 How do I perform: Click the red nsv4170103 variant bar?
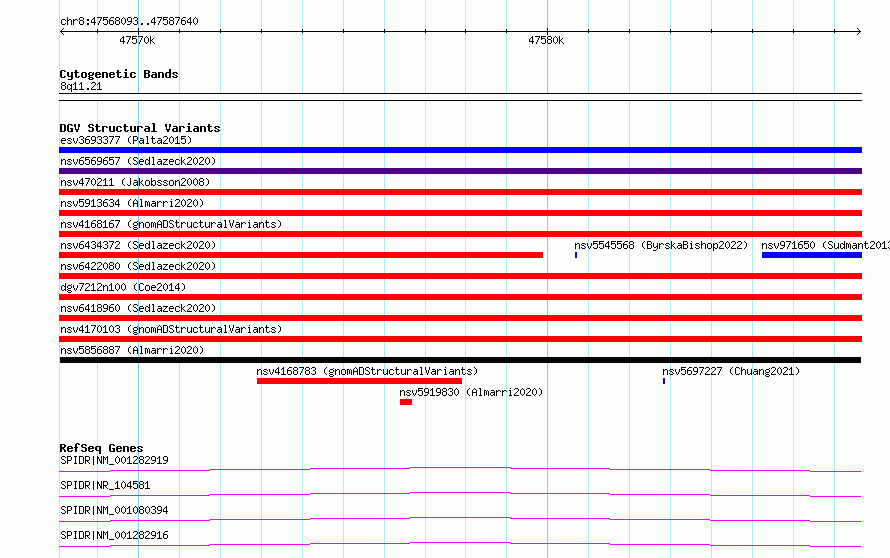(460, 339)
